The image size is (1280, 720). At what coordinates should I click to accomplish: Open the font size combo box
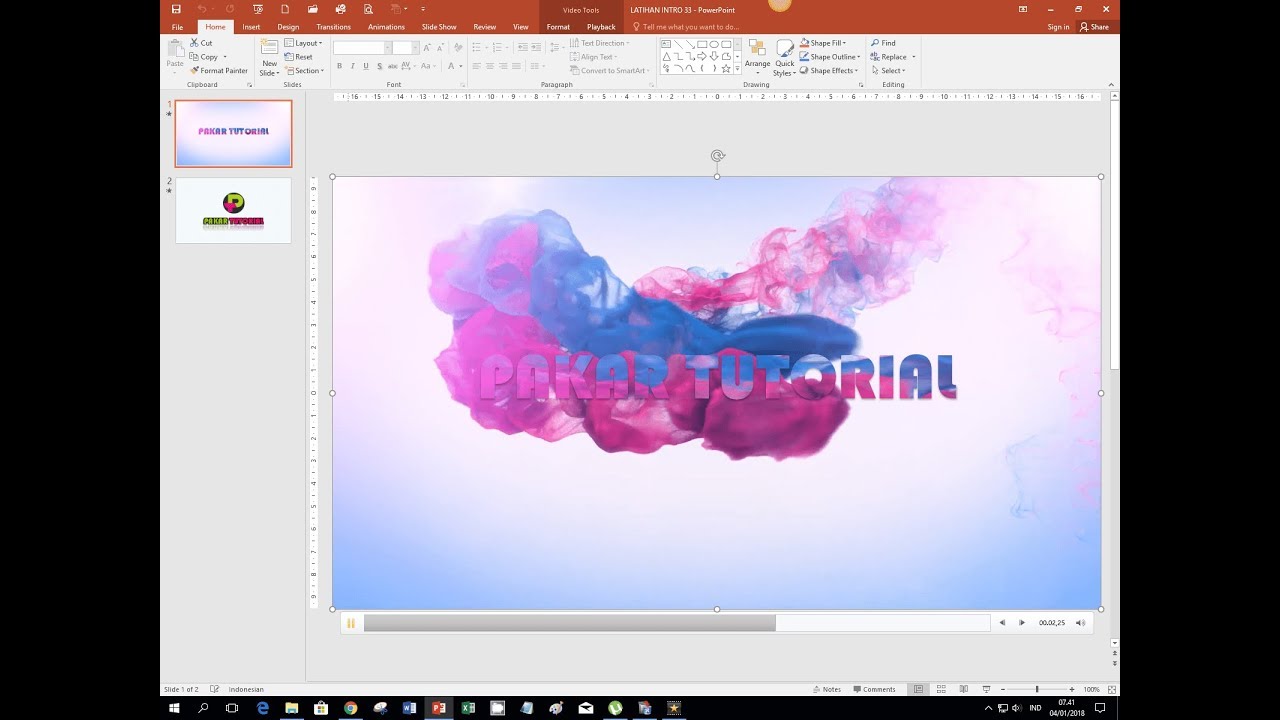[x=405, y=47]
